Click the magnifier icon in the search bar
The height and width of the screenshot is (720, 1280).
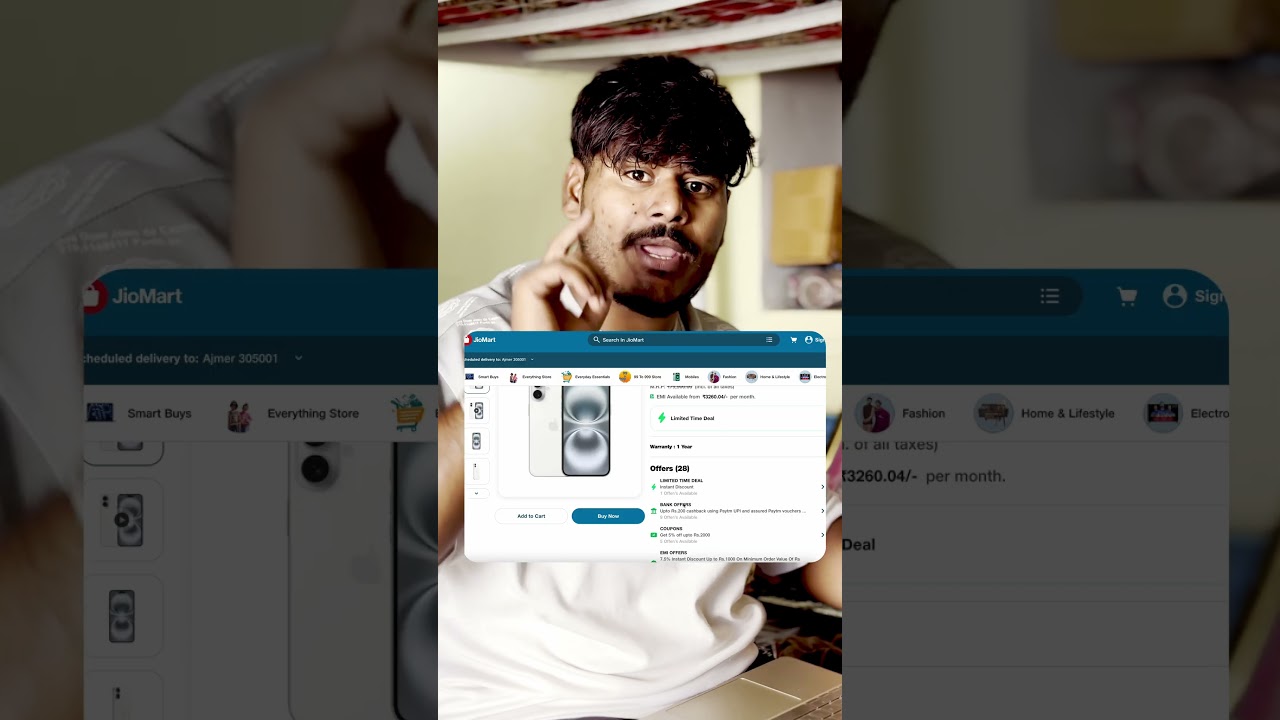[597, 340]
